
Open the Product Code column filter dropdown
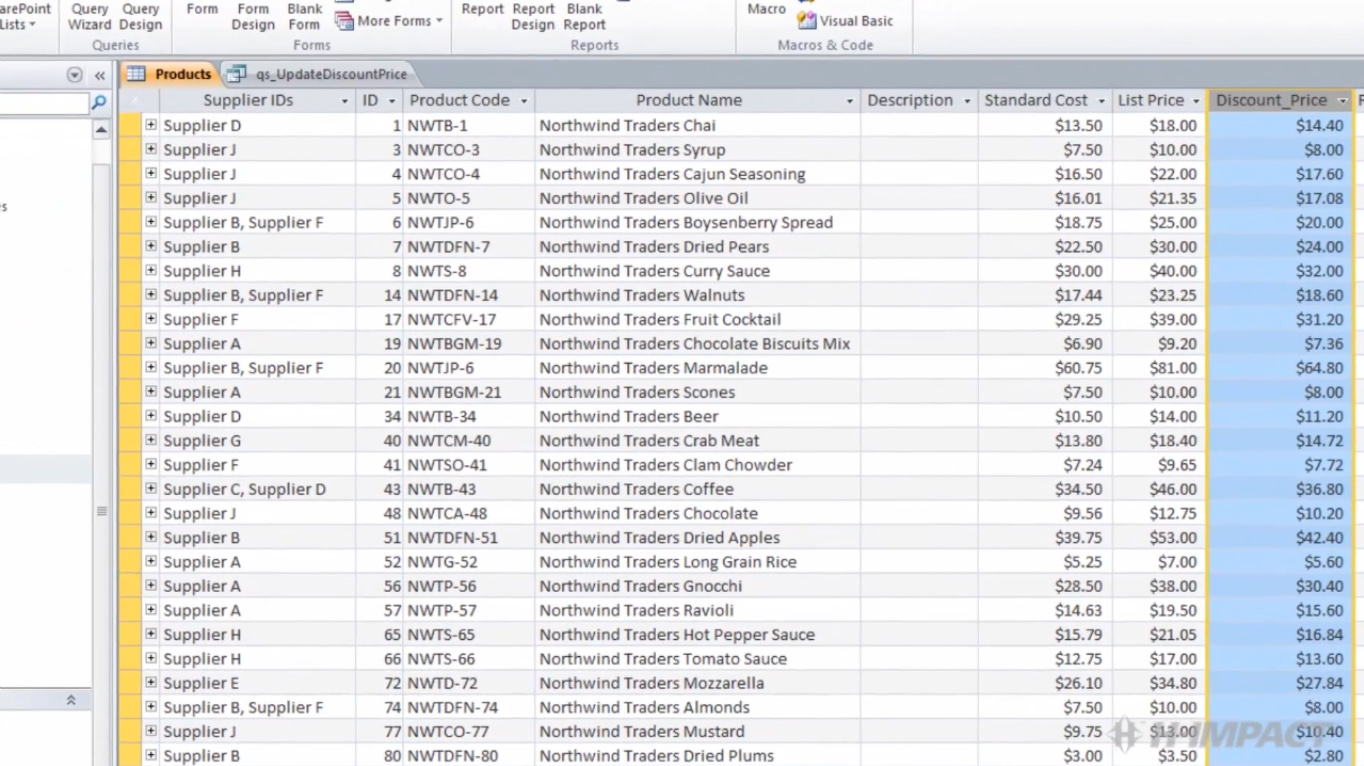524,101
